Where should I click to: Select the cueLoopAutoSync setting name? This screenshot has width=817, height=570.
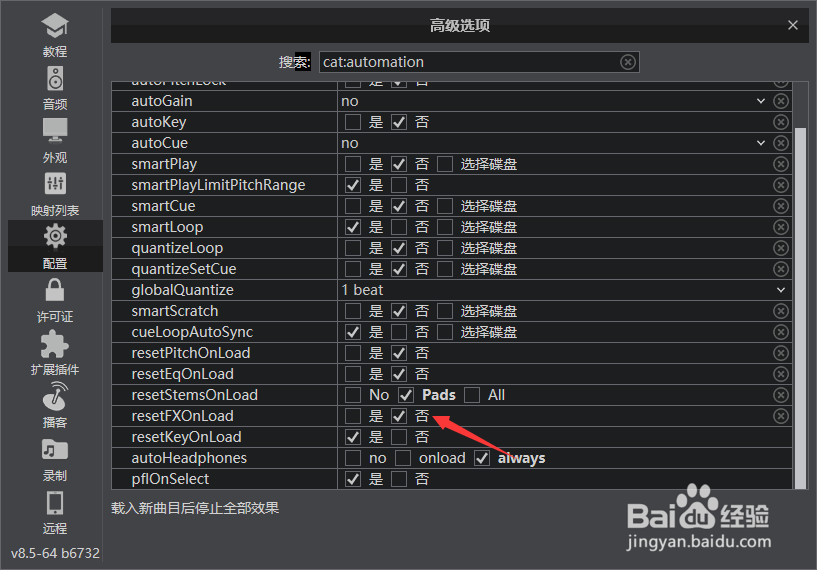pyautogui.click(x=192, y=332)
